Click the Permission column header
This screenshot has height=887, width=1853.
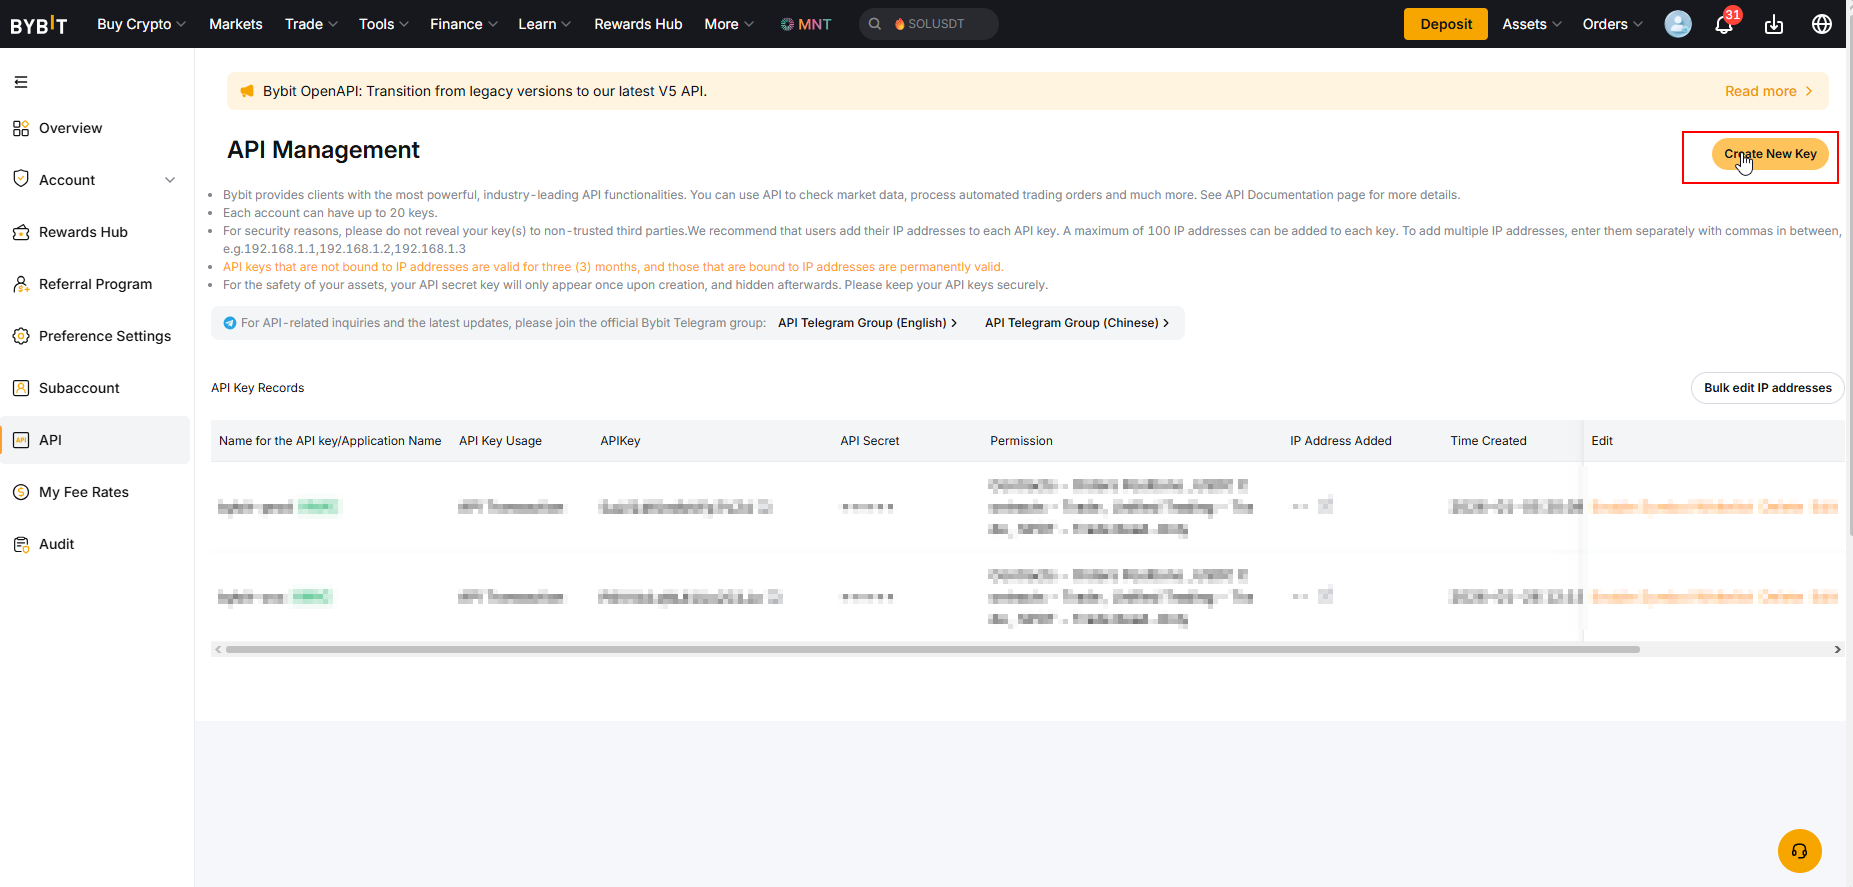point(1021,441)
